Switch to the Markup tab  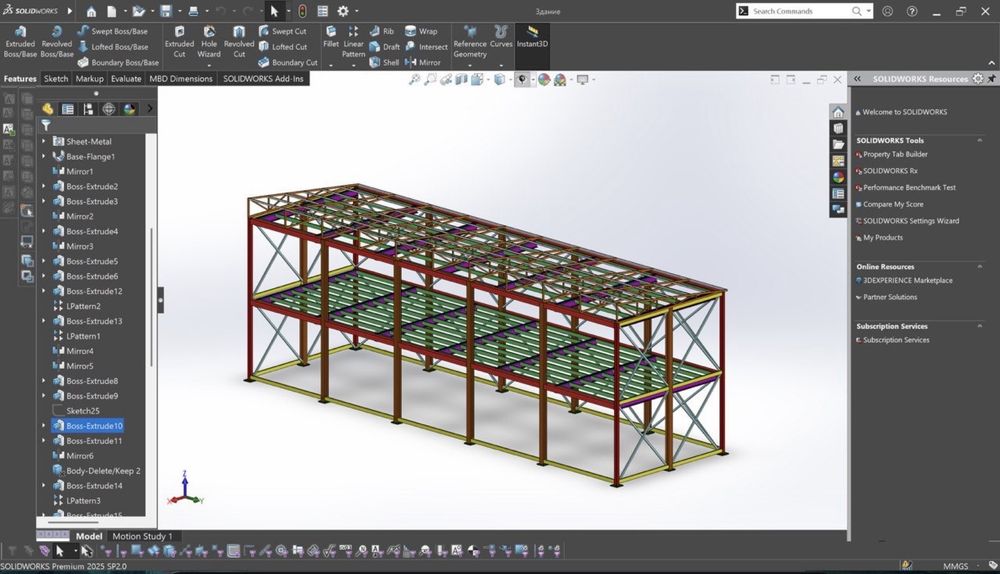89,78
